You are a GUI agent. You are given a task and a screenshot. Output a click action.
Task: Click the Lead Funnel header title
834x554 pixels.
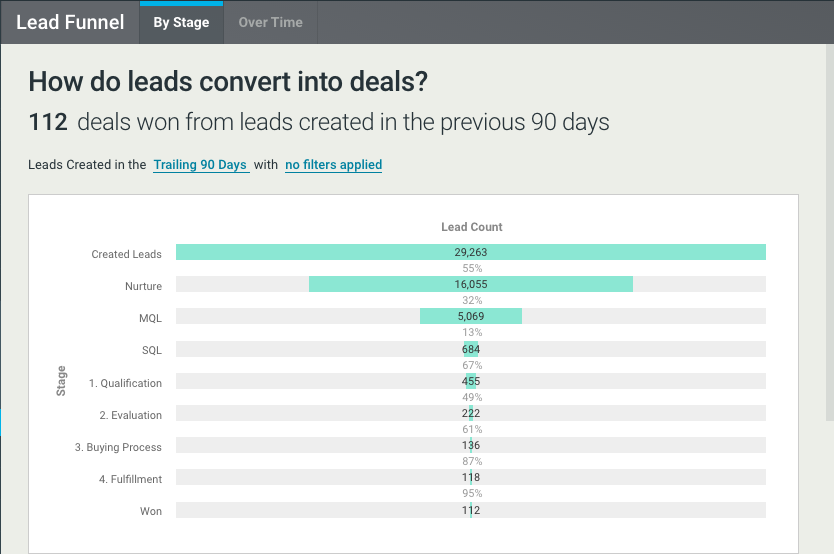tap(70, 22)
